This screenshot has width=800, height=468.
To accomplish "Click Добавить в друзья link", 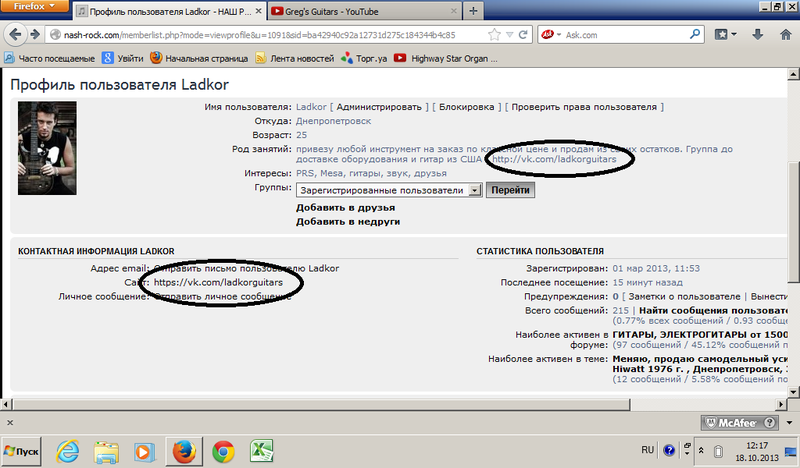I will coord(345,208).
